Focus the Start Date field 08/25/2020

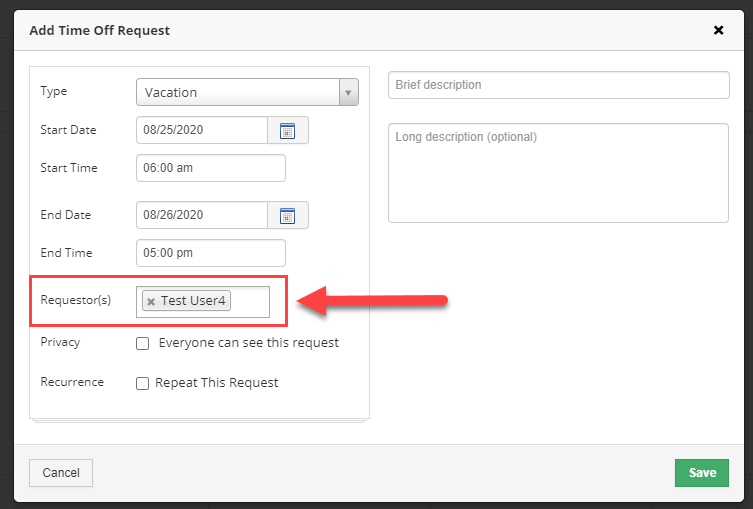point(201,131)
